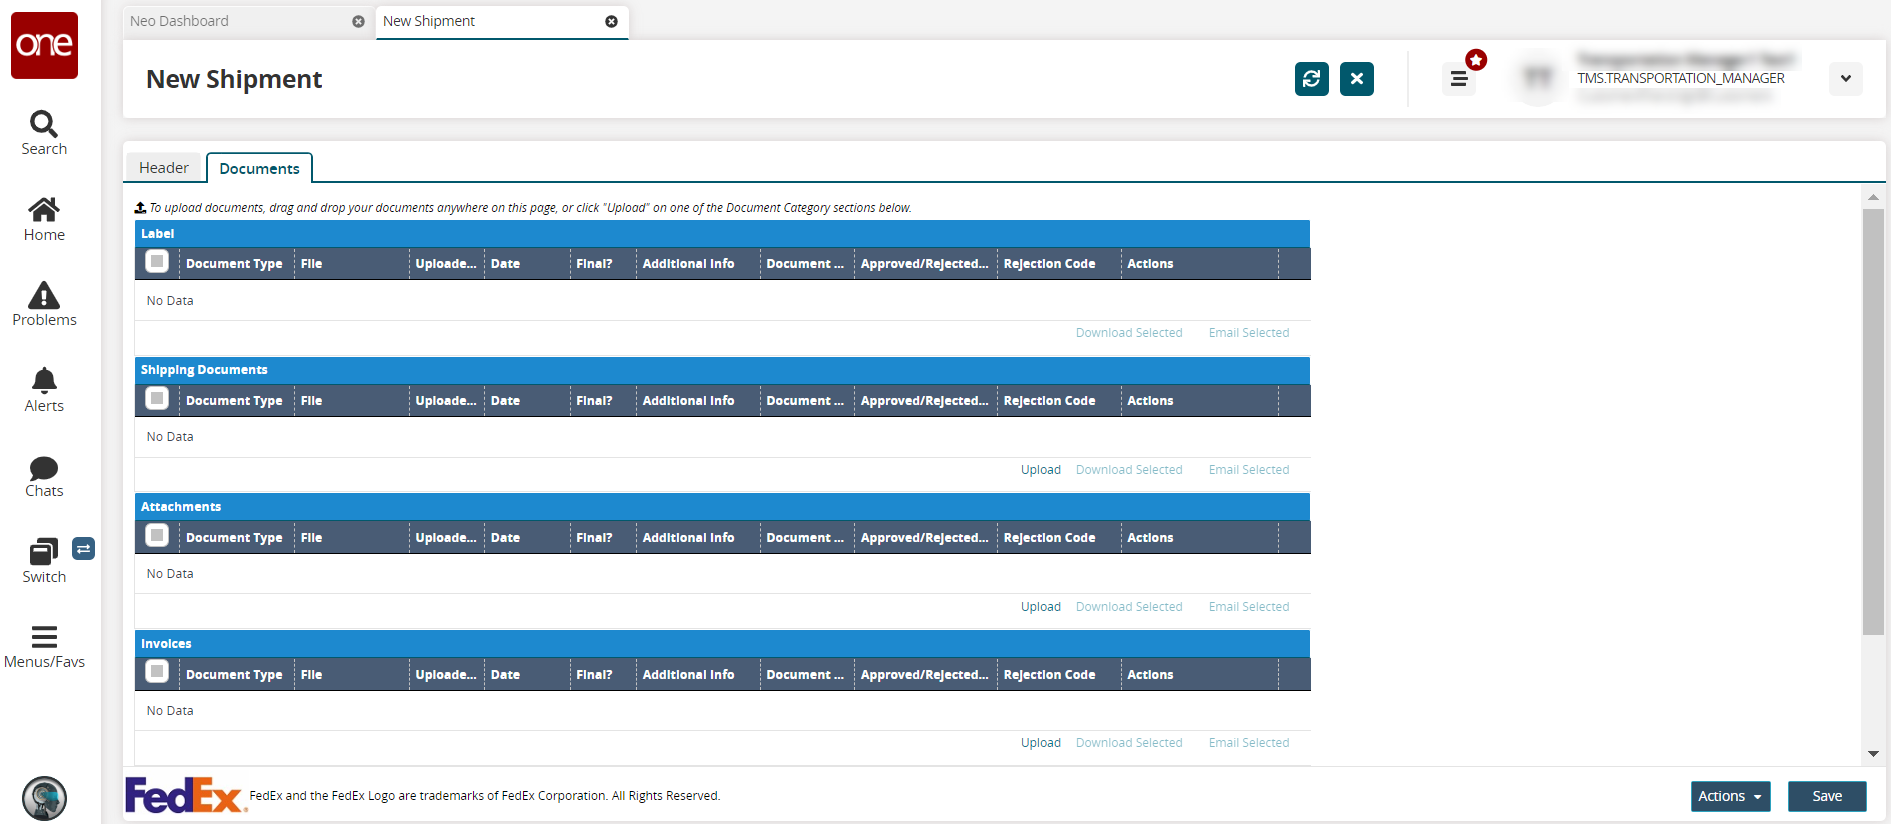Image resolution: width=1891 pixels, height=824 pixels.
Task: Check the Label table select-all checkbox
Action: pos(157,262)
